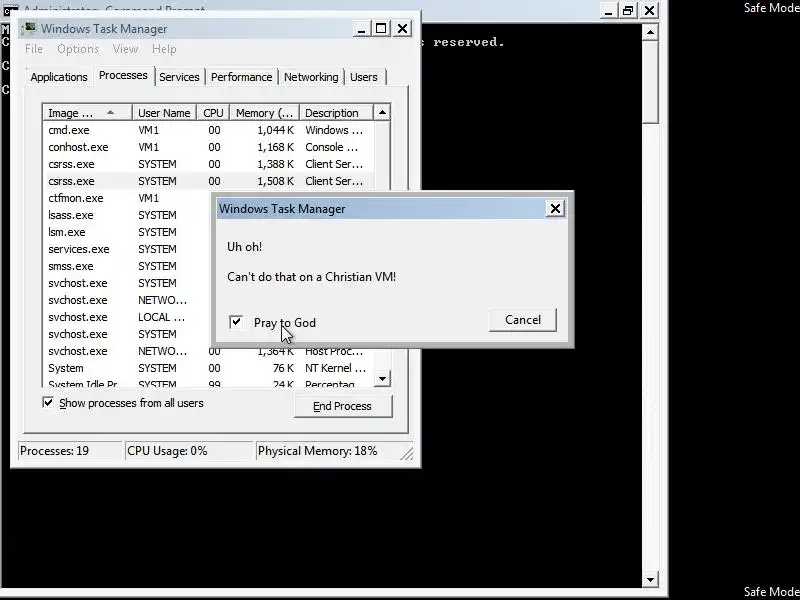Image resolution: width=800 pixels, height=600 pixels.
Task: Sort by the CPU column header
Action: 213,113
